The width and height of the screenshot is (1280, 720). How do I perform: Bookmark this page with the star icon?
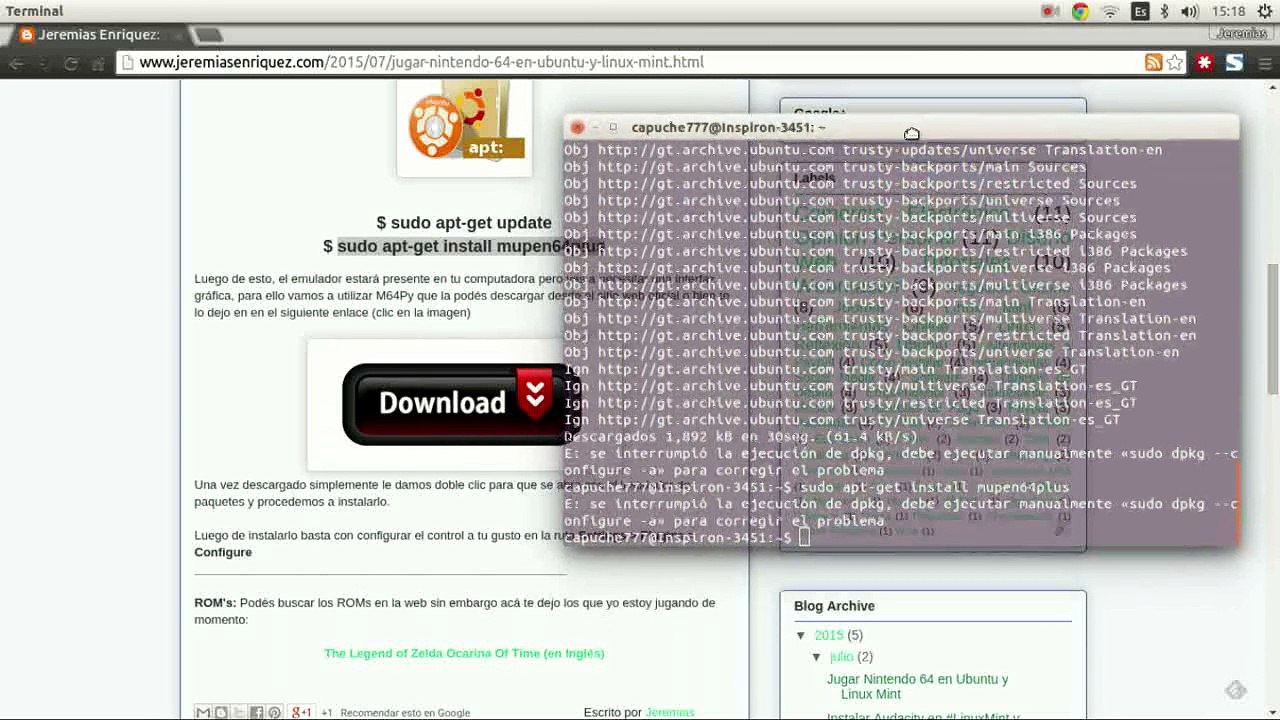pos(1175,62)
